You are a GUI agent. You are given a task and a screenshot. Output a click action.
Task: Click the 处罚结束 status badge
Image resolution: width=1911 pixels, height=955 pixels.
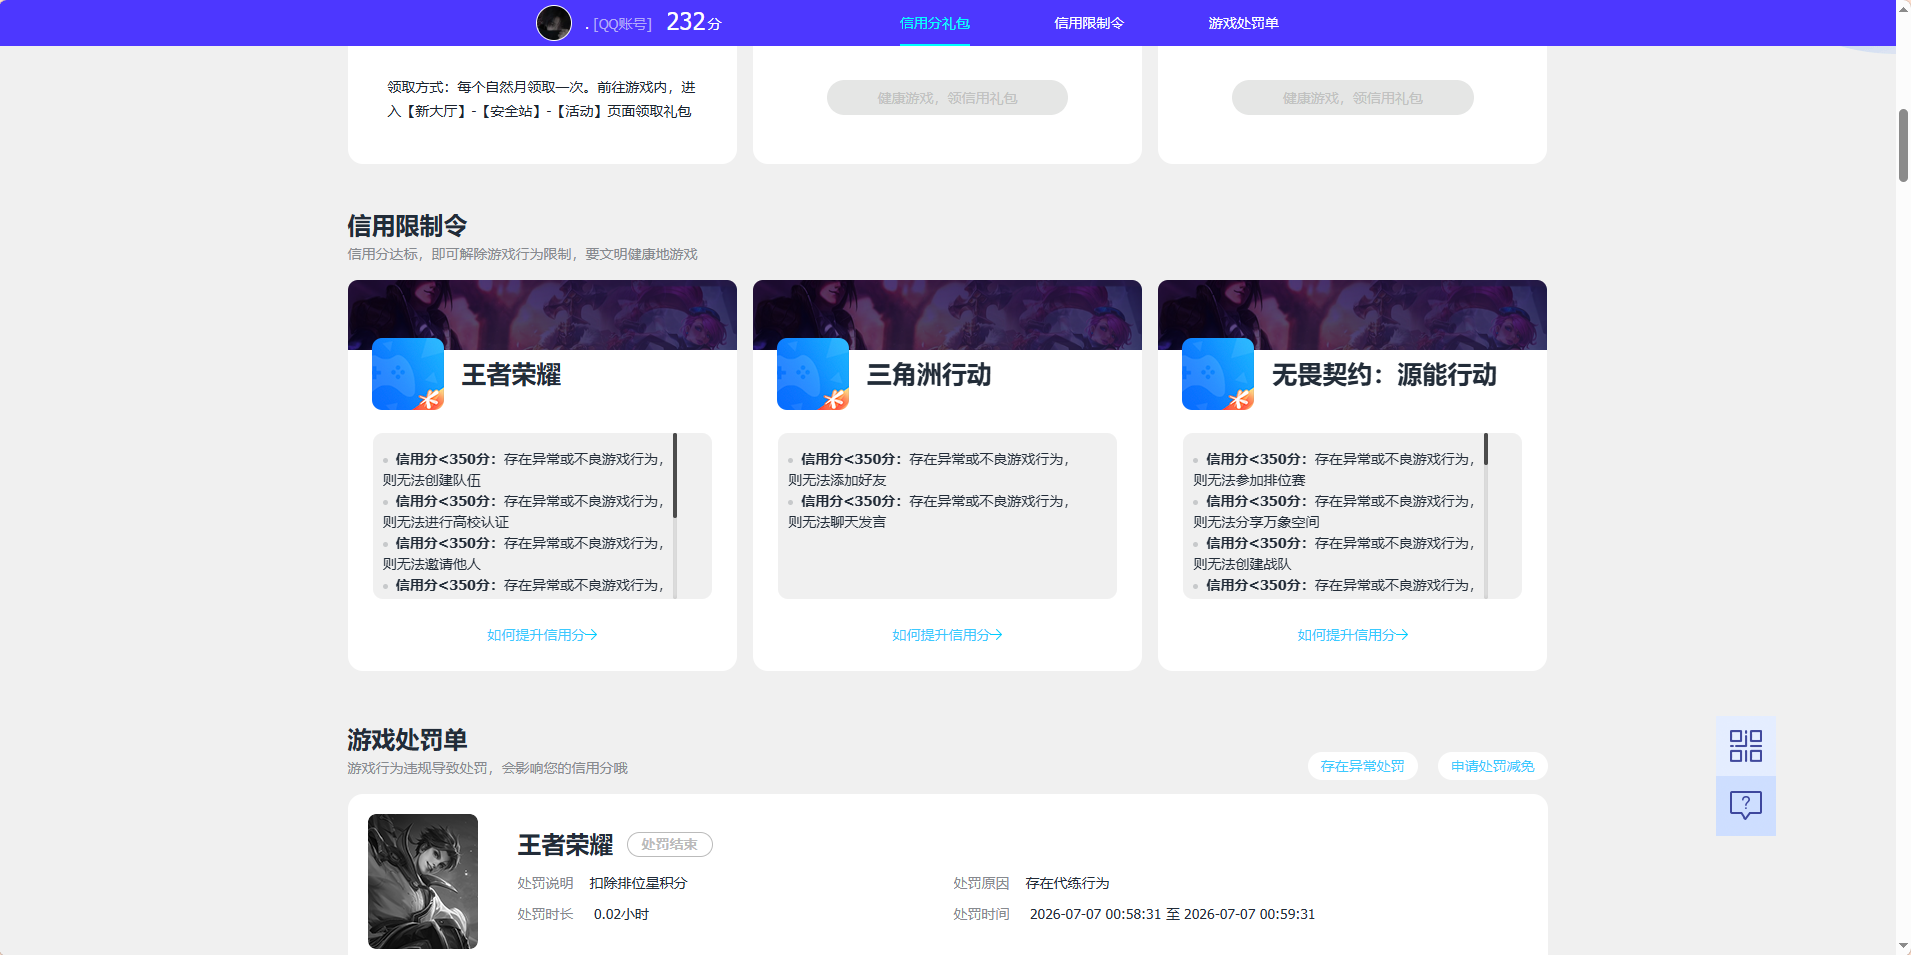pos(669,845)
